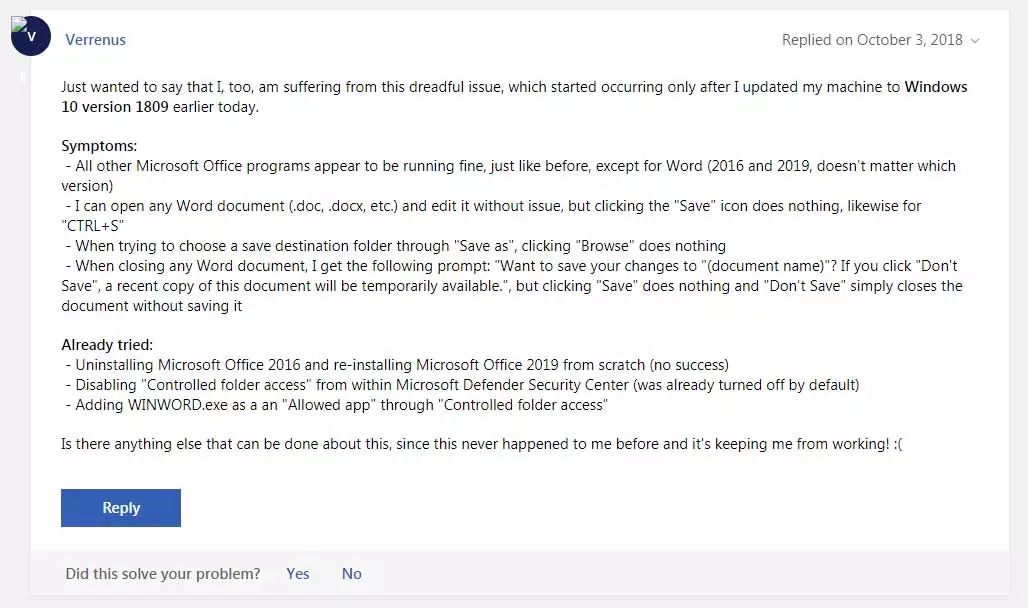Click the "Replied on October 3, 2018" text
1028x608 pixels.
tap(872, 40)
